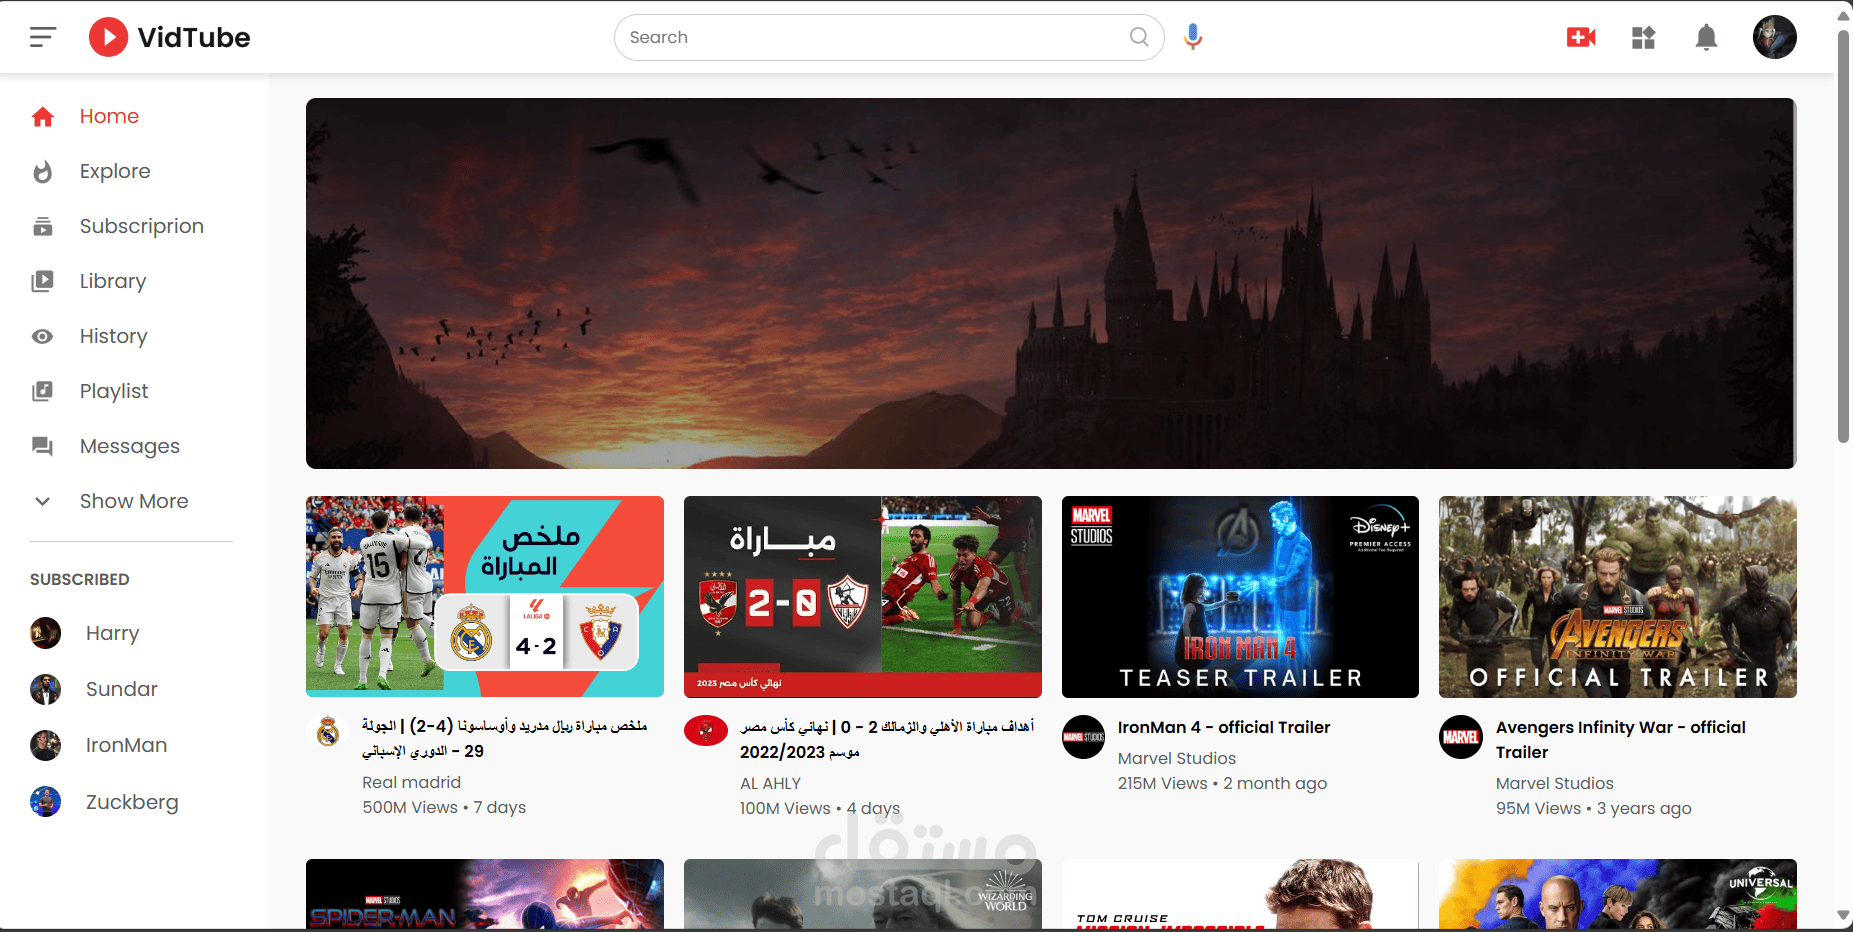Click the Messages chat icon
This screenshot has width=1853, height=932.
42,447
